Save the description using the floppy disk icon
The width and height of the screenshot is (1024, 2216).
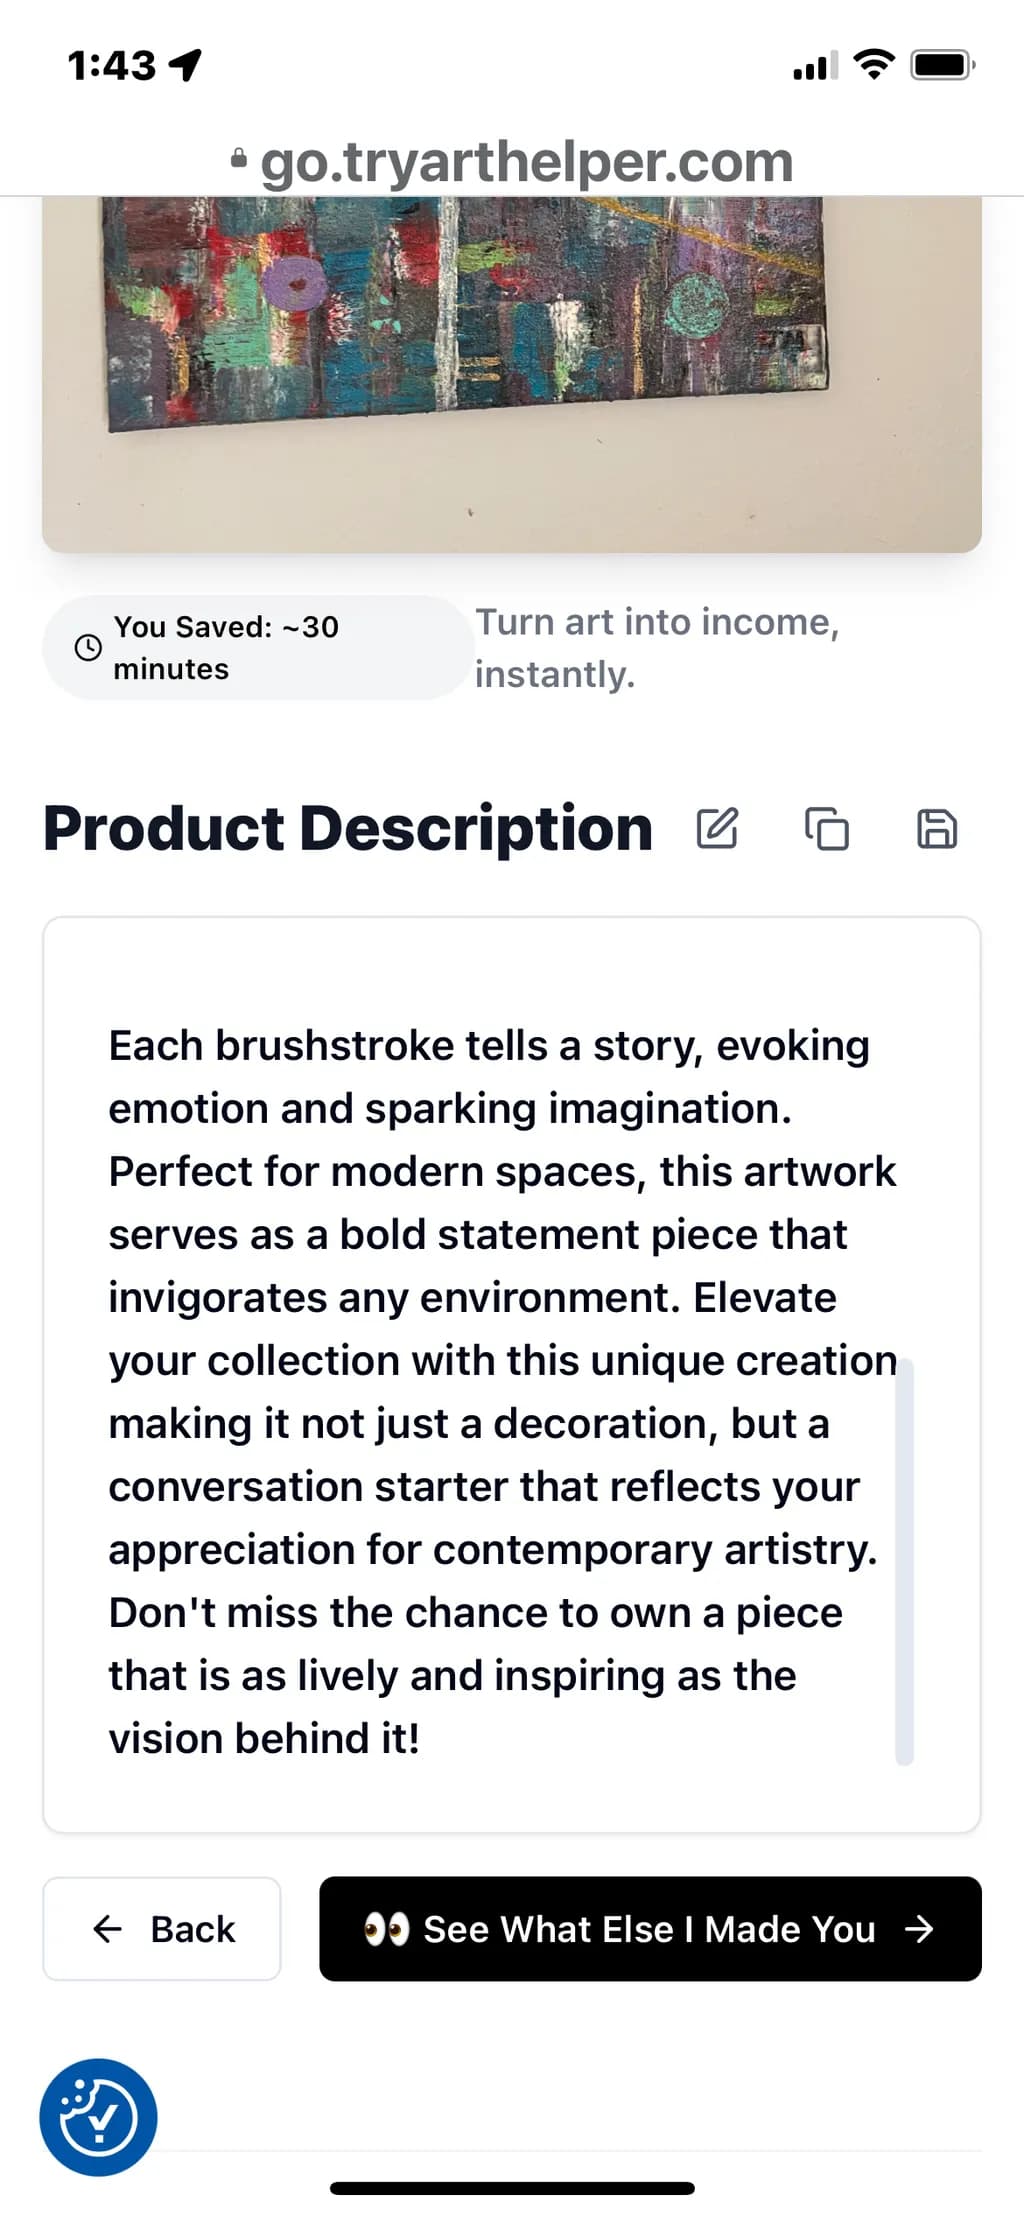pos(937,828)
